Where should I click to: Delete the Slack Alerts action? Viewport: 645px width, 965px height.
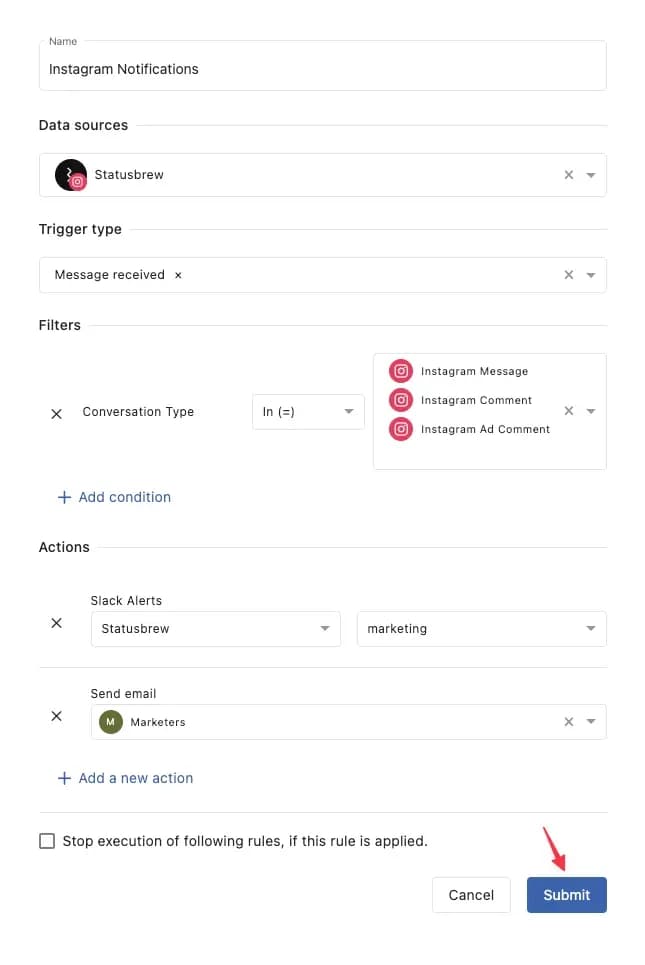56,623
